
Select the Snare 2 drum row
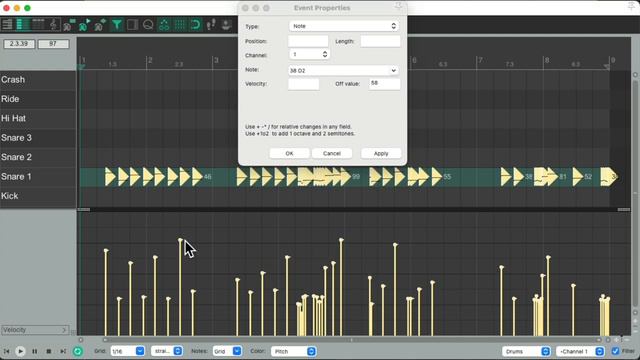pos(38,157)
